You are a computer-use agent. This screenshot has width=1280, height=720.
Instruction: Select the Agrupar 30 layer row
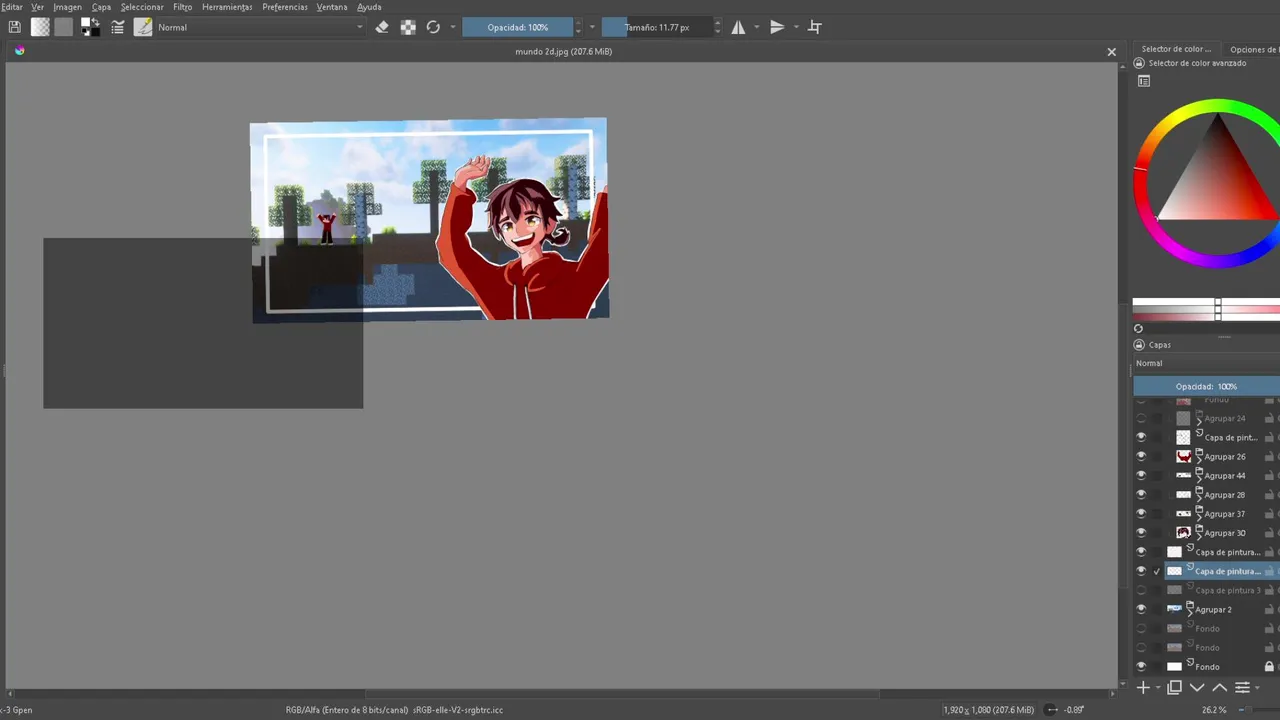point(1221,533)
